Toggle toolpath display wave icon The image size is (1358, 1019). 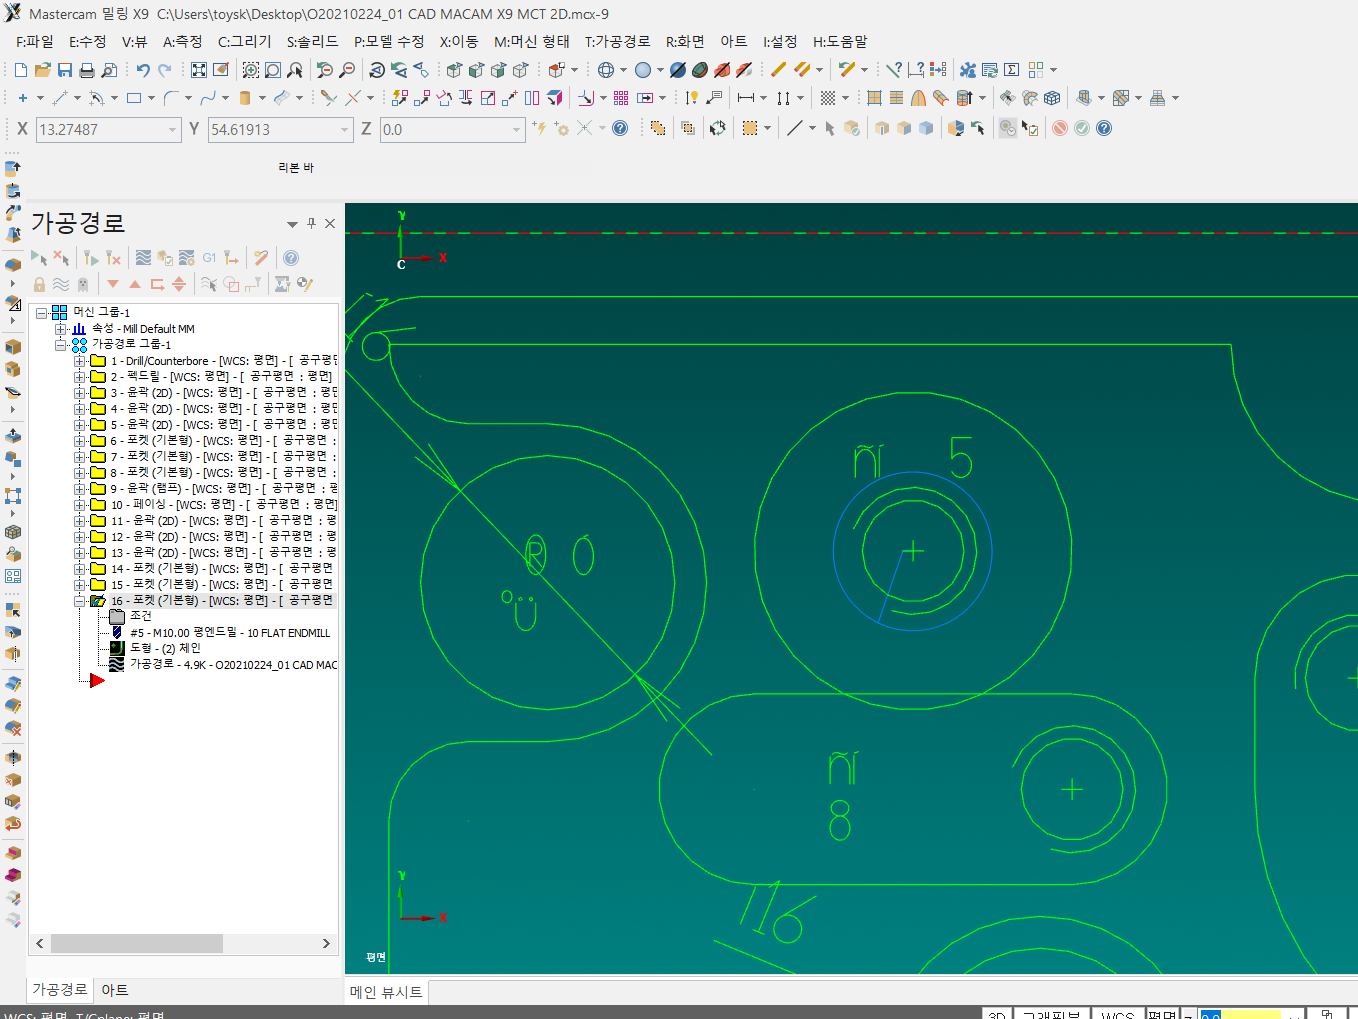[61, 284]
